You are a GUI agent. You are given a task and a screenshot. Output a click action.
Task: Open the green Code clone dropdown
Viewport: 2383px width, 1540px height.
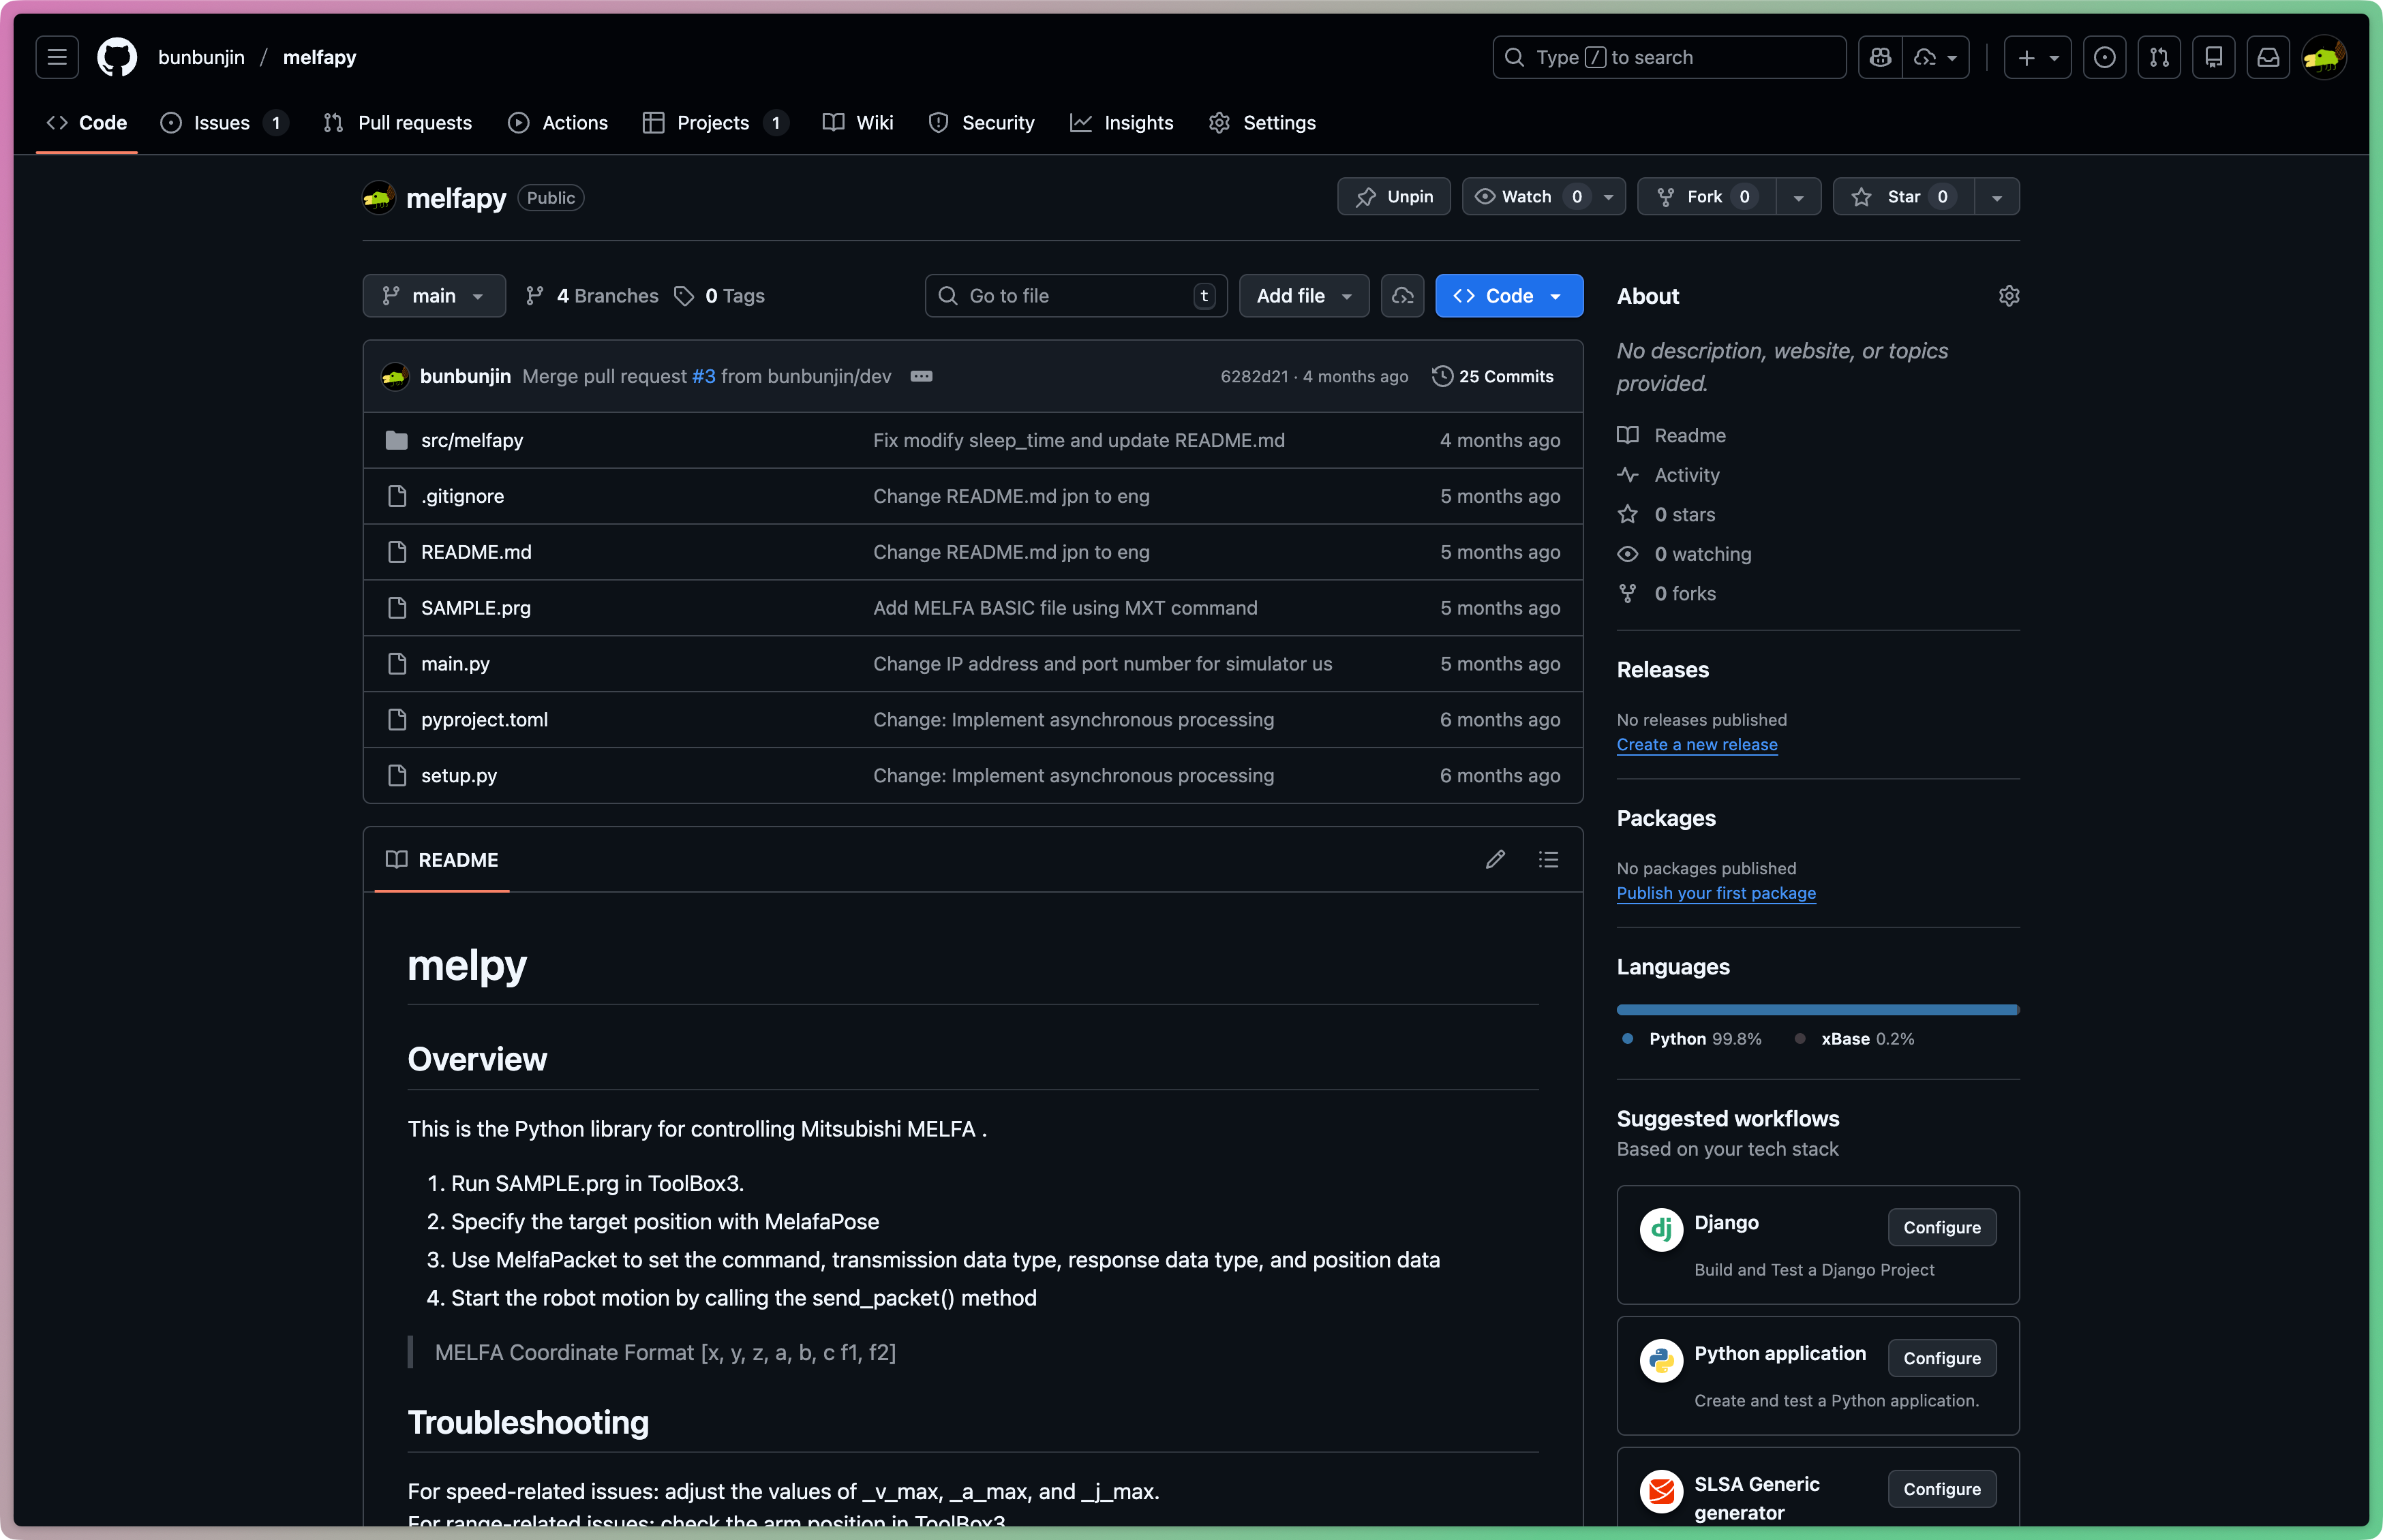(1509, 296)
